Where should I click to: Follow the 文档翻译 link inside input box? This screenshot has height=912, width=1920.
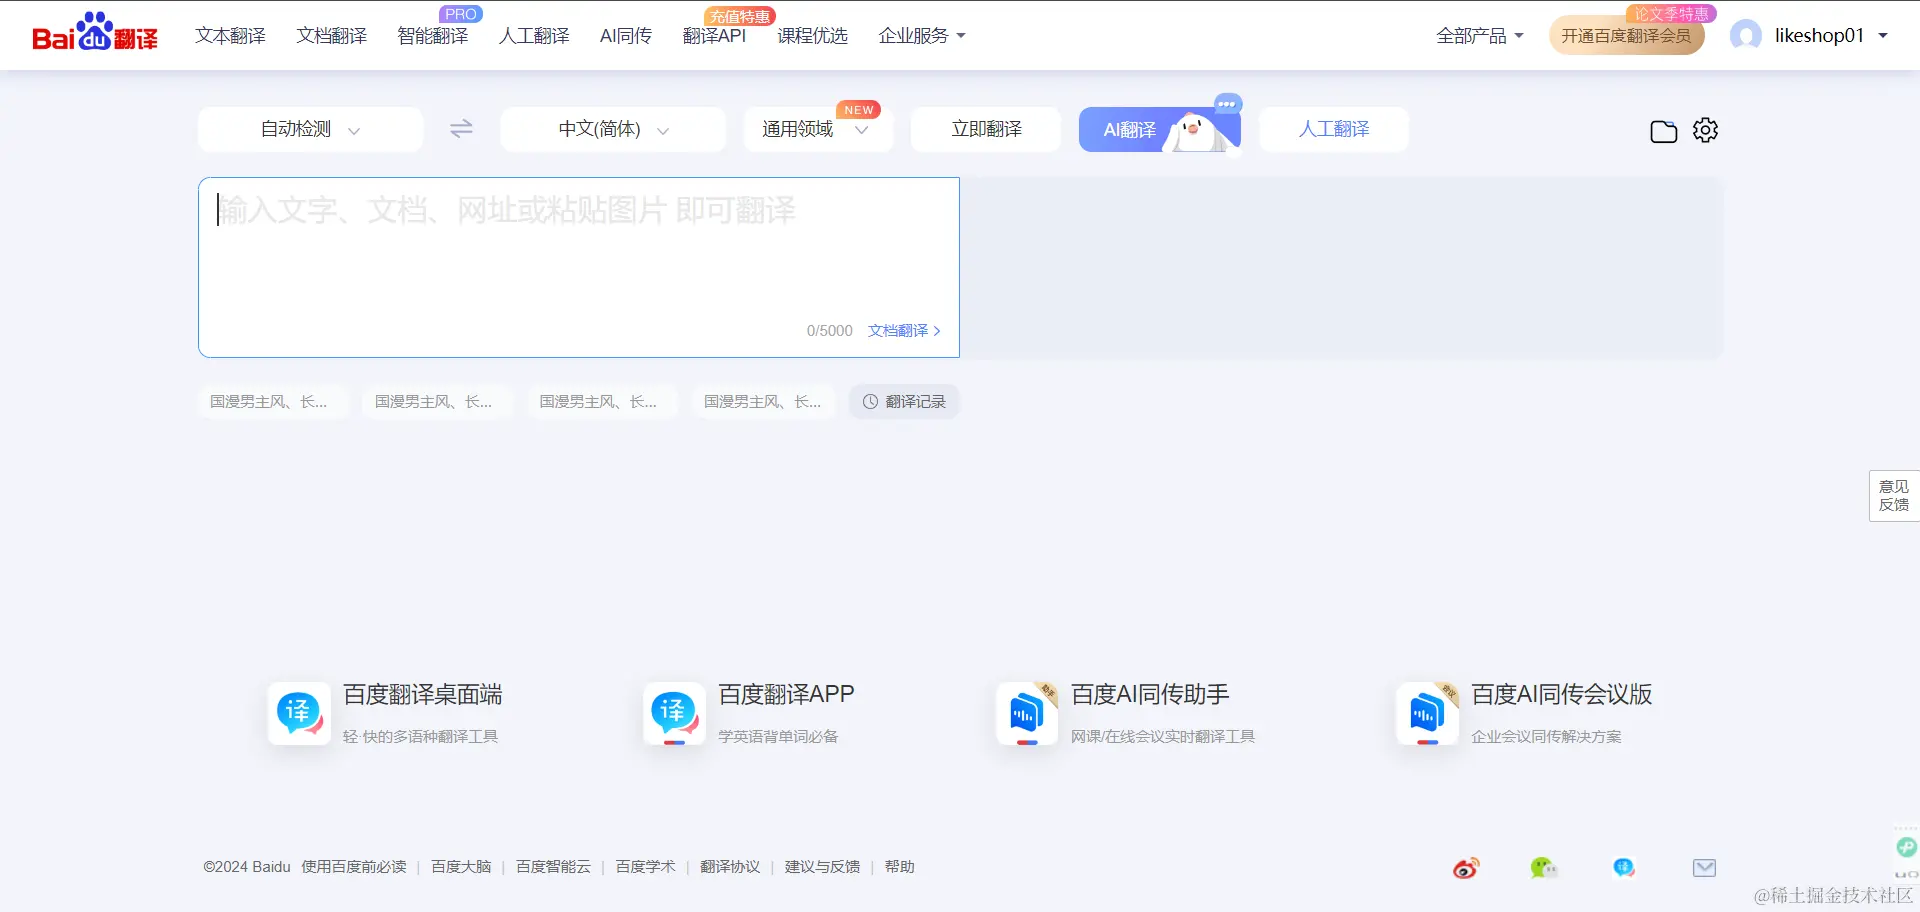tap(904, 331)
